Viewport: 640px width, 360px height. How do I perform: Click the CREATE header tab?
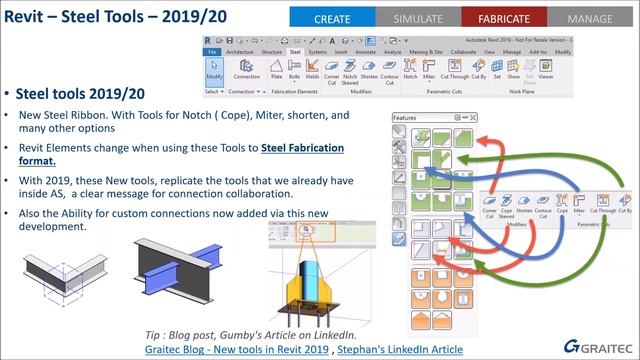pos(332,17)
